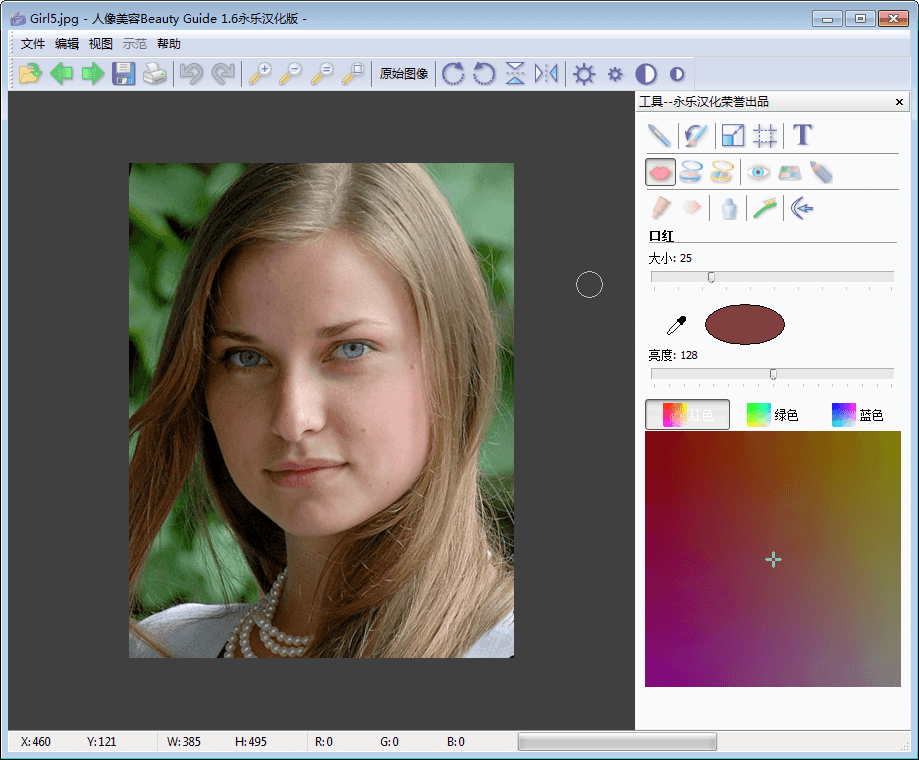Screen dimensions: 919x760
Task: Go to next image with right green arrow
Action: [93, 74]
